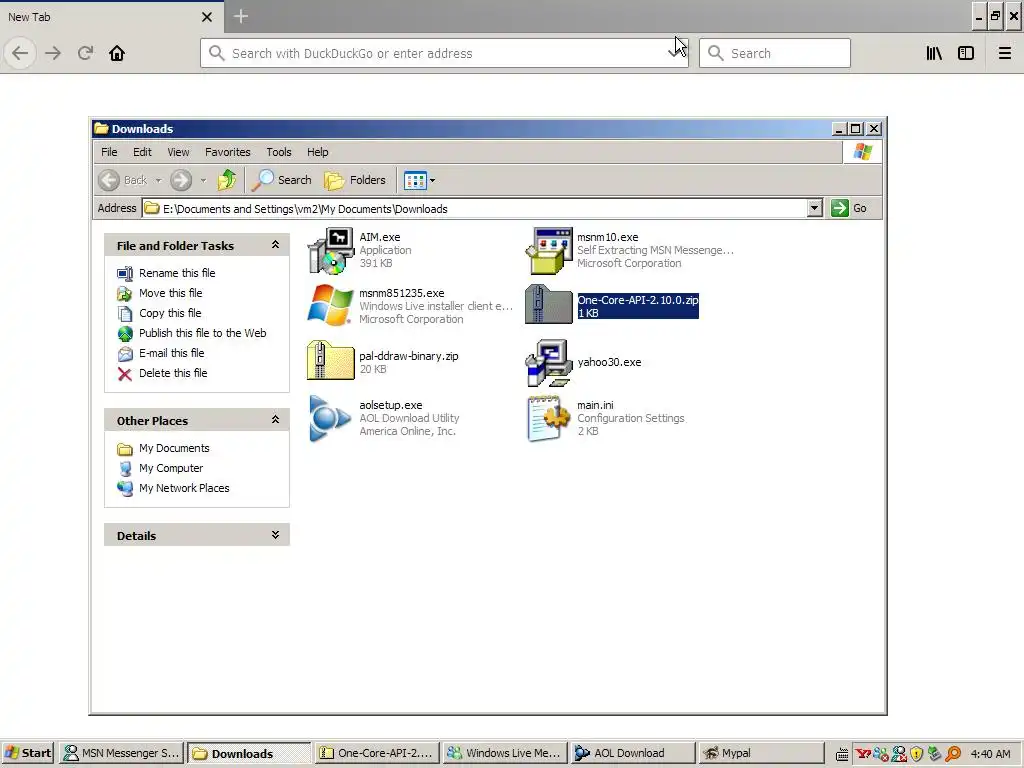Switch to One-Core-API taskbar button
Image resolution: width=1024 pixels, height=768 pixels.
(376, 753)
